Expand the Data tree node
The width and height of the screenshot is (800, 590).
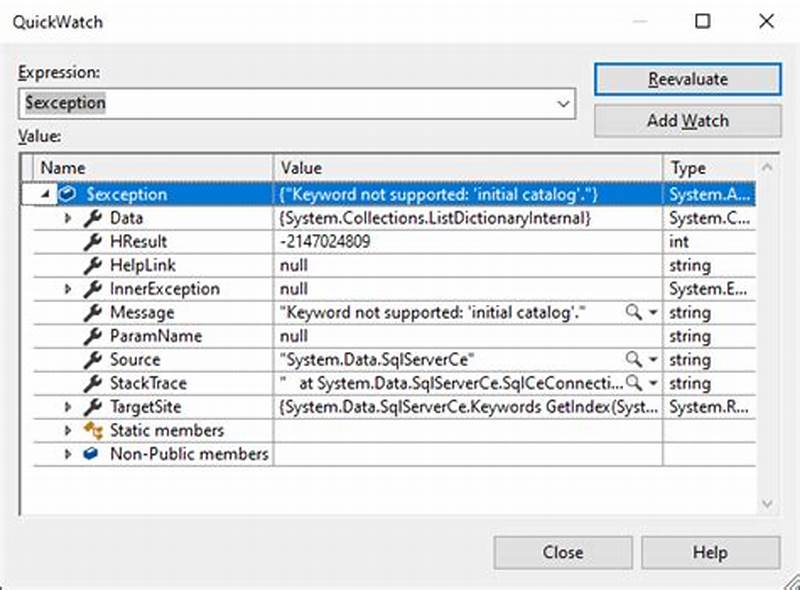tap(67, 218)
